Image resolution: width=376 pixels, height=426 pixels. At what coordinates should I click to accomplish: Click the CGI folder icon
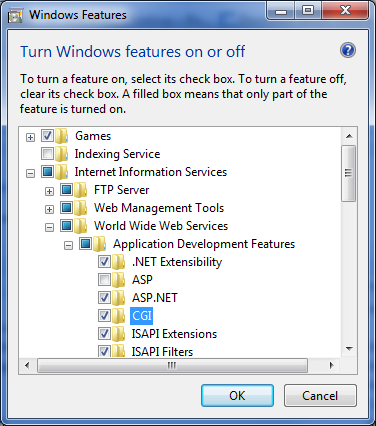(119, 316)
